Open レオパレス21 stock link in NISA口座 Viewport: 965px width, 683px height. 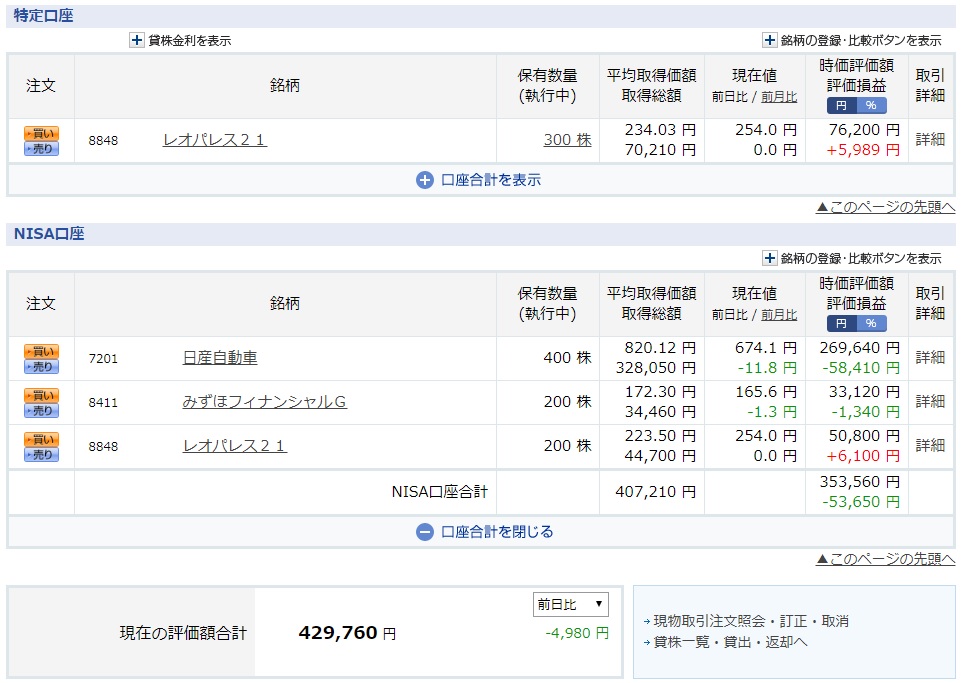(x=234, y=445)
